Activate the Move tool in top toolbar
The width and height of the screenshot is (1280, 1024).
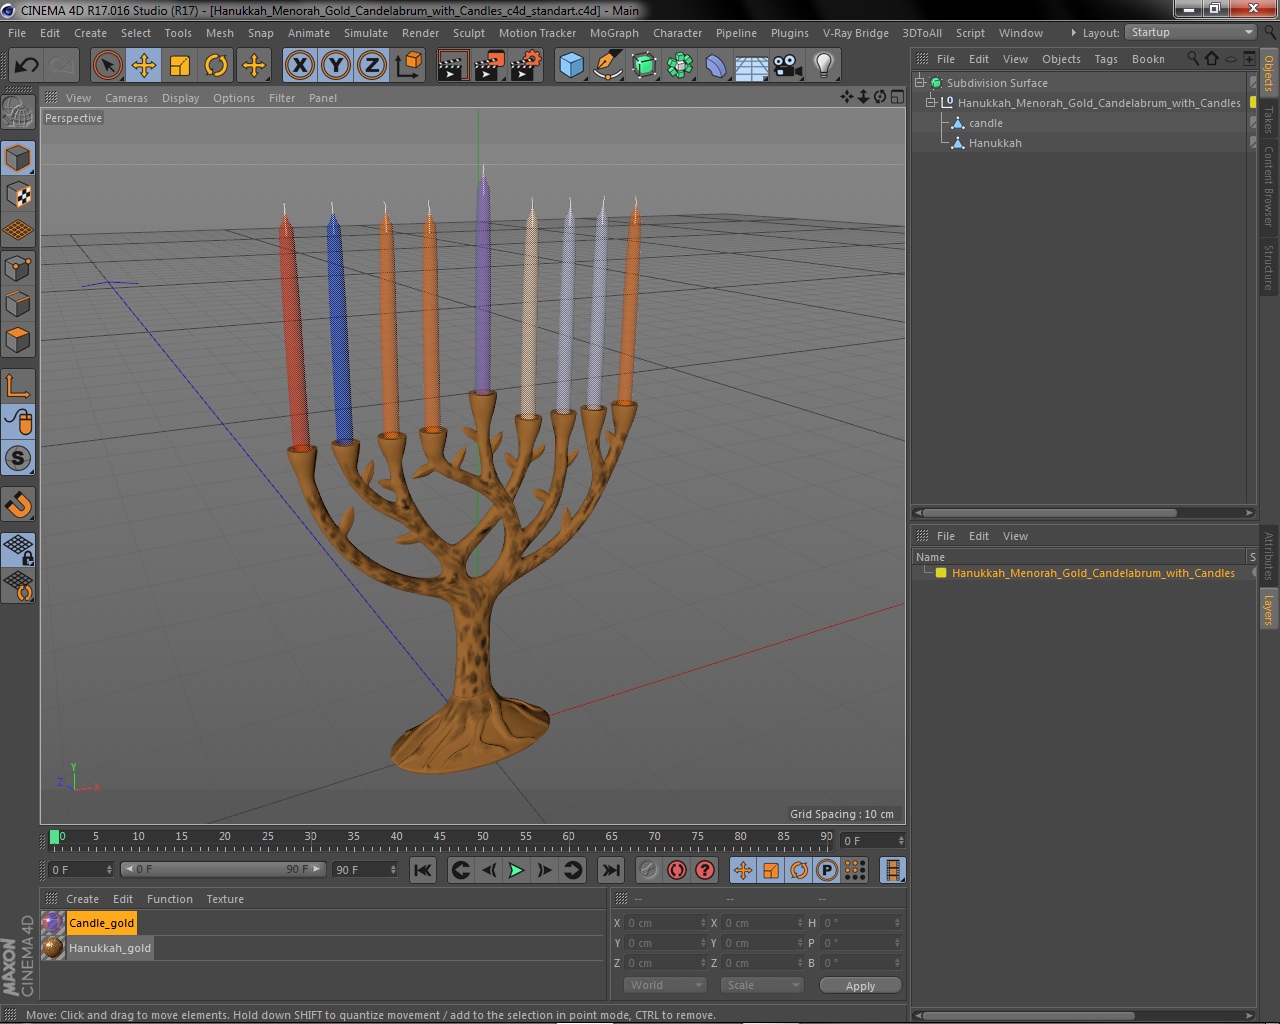pyautogui.click(x=144, y=66)
